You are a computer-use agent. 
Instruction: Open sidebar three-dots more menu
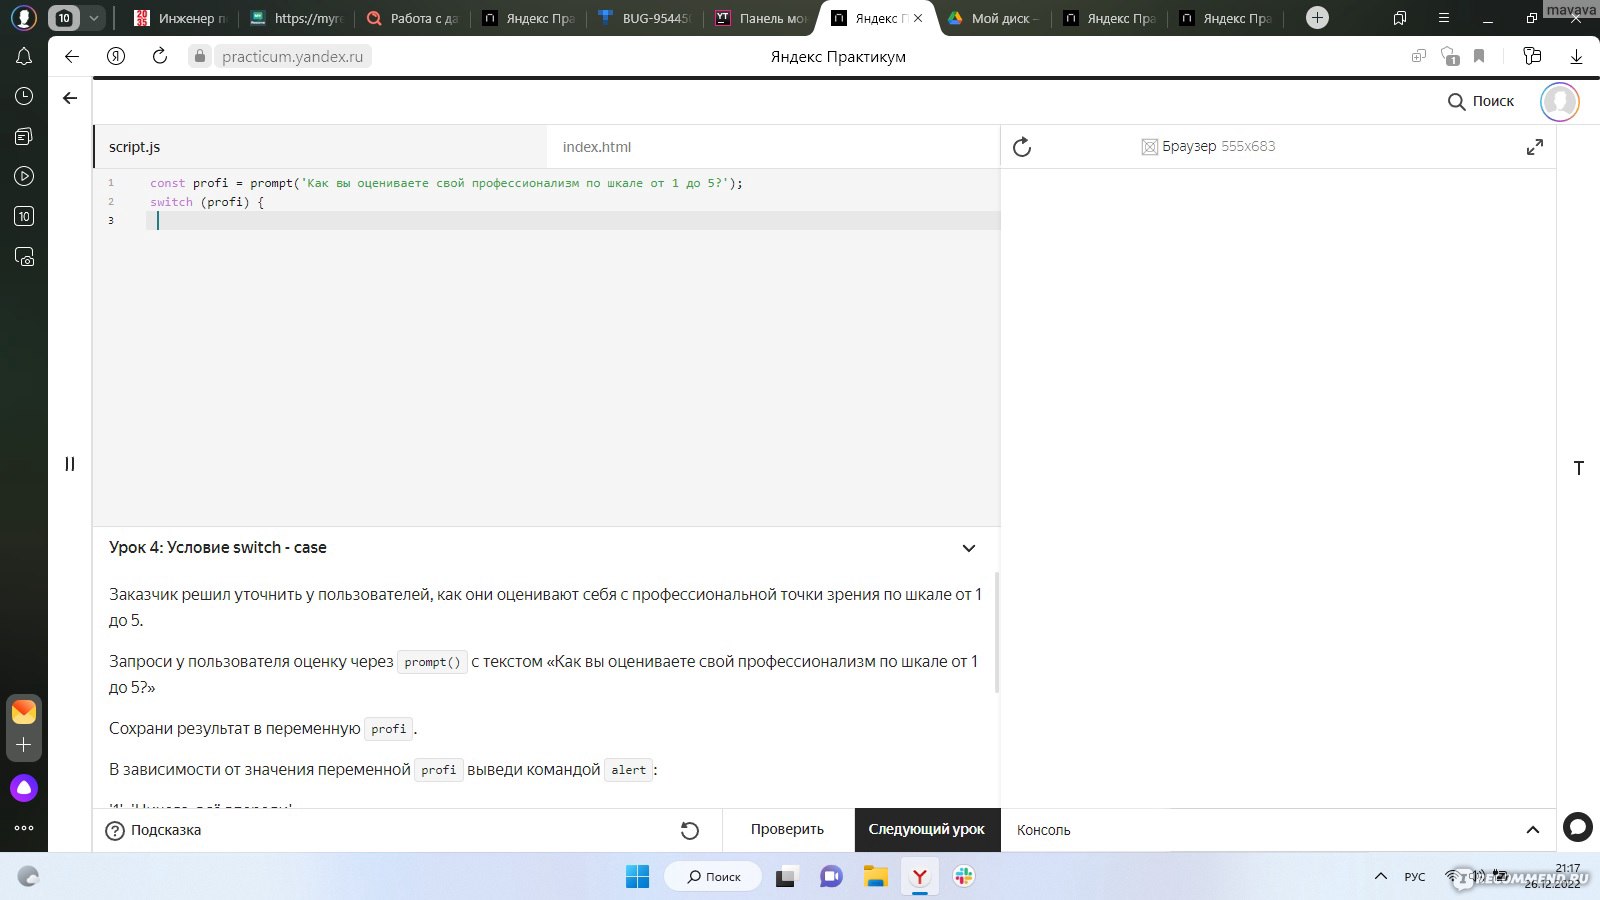pos(24,828)
